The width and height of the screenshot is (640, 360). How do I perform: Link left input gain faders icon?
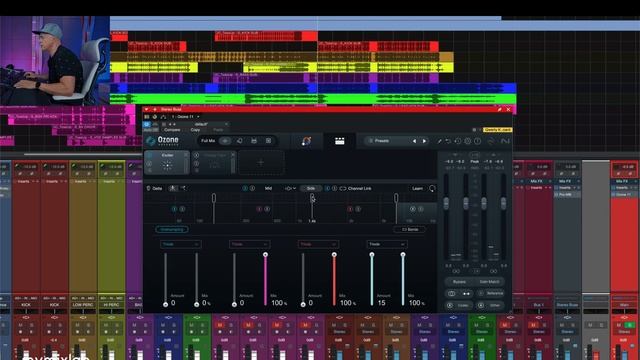tap(456, 271)
